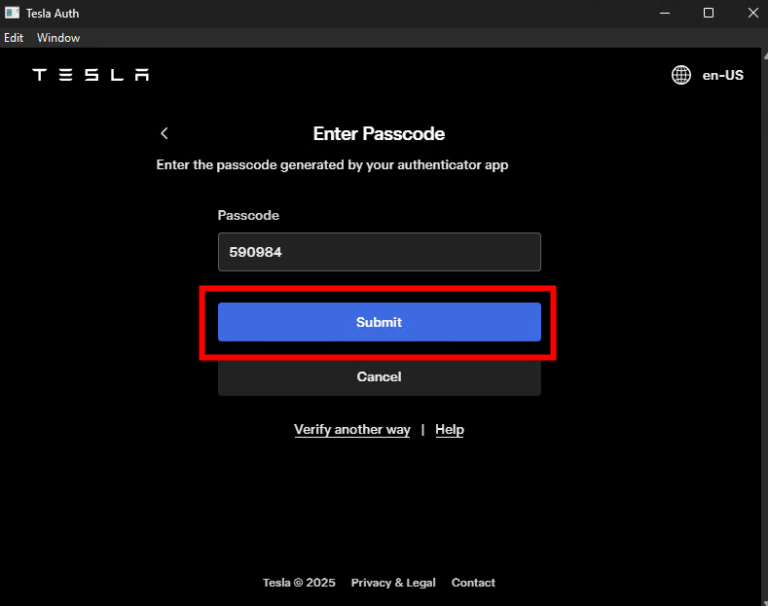Screen dimensions: 768x606
Task: Open the Privacy & Legal footer link
Action: (393, 583)
